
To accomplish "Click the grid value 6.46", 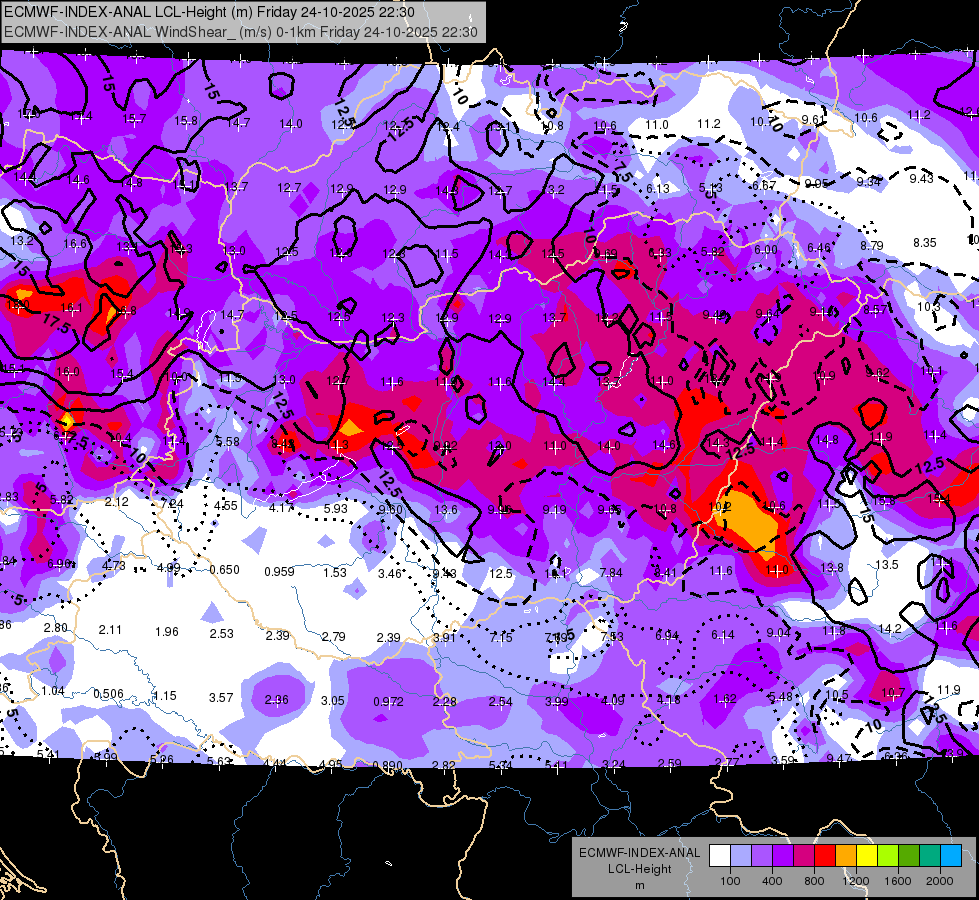I will tap(819, 248).
